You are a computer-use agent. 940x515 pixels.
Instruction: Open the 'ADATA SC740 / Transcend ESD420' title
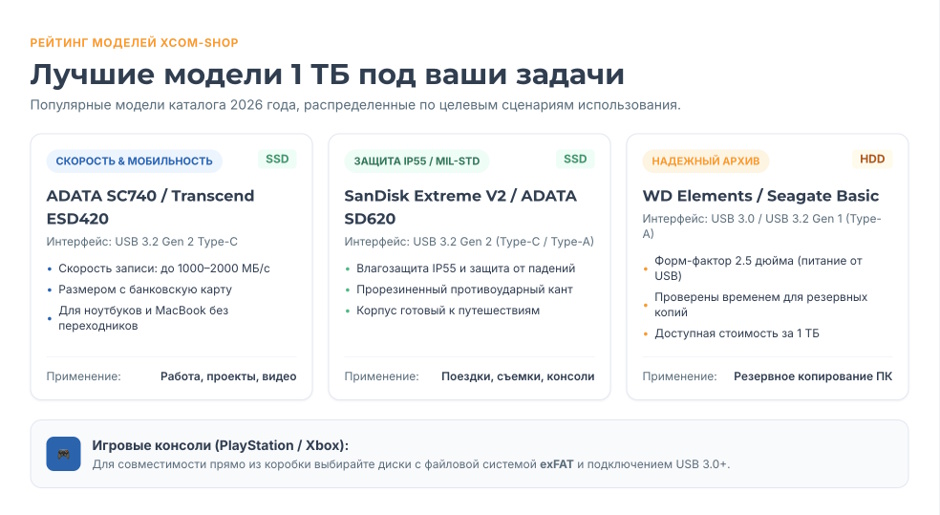point(150,207)
